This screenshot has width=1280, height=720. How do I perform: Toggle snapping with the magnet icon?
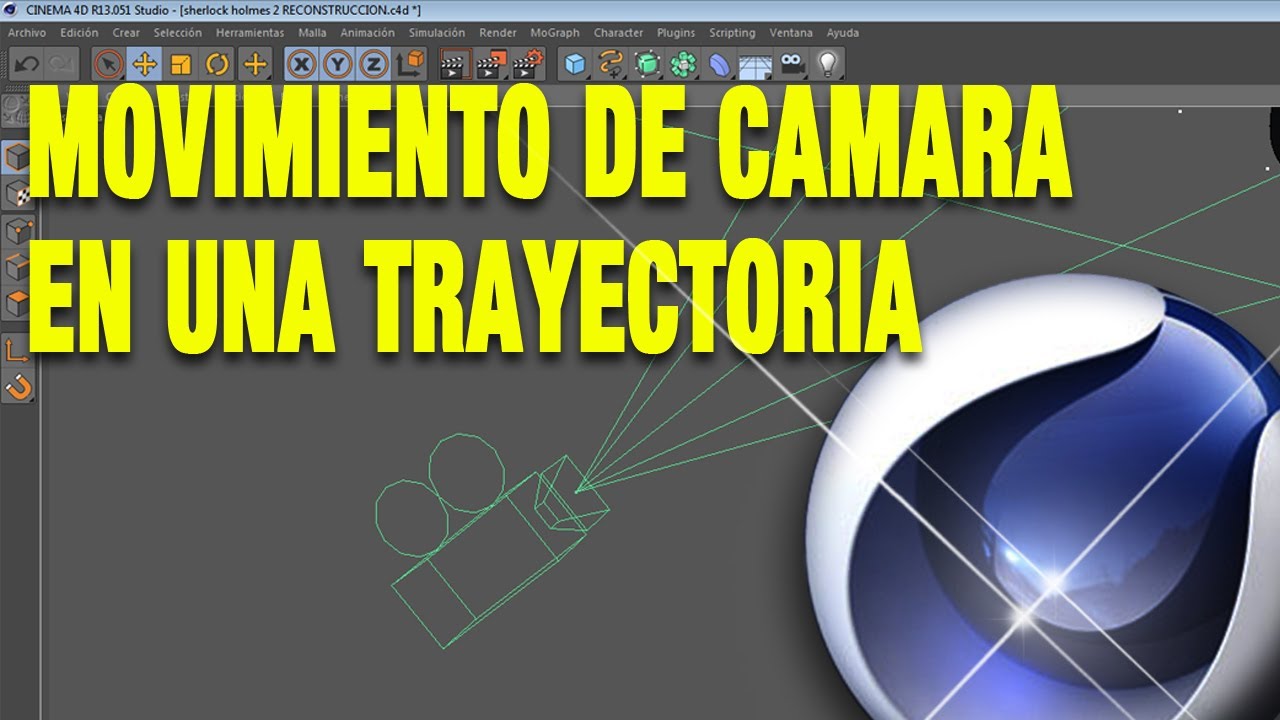(19, 386)
